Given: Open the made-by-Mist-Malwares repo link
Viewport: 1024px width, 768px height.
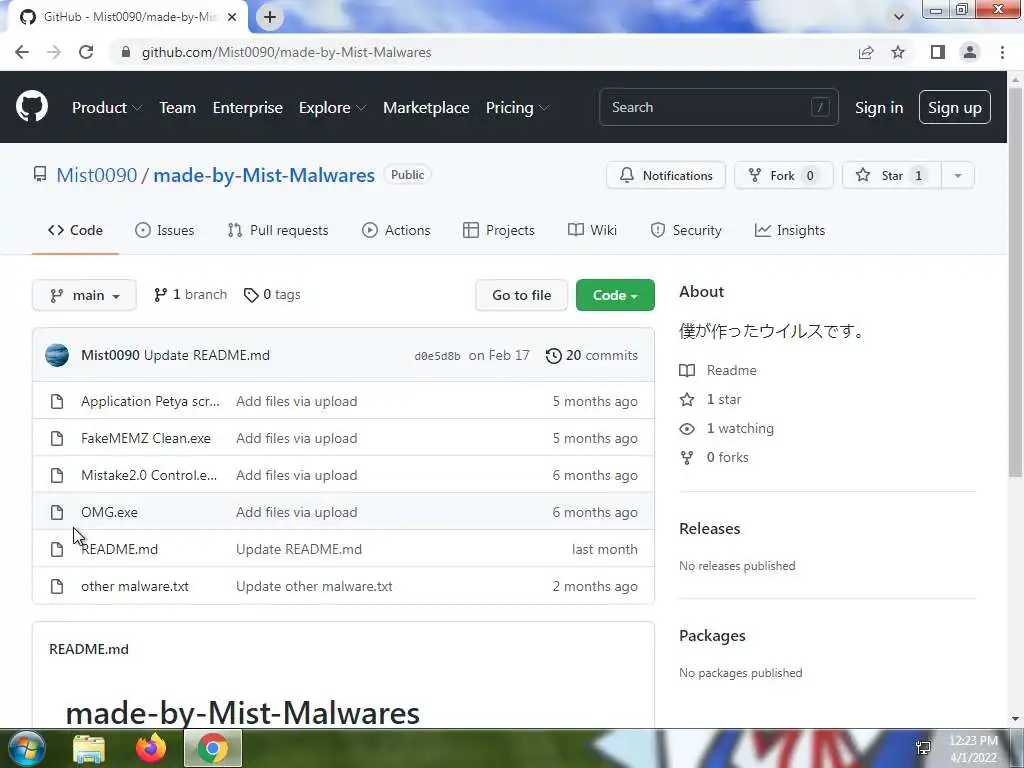Looking at the screenshot, I should pos(264,175).
